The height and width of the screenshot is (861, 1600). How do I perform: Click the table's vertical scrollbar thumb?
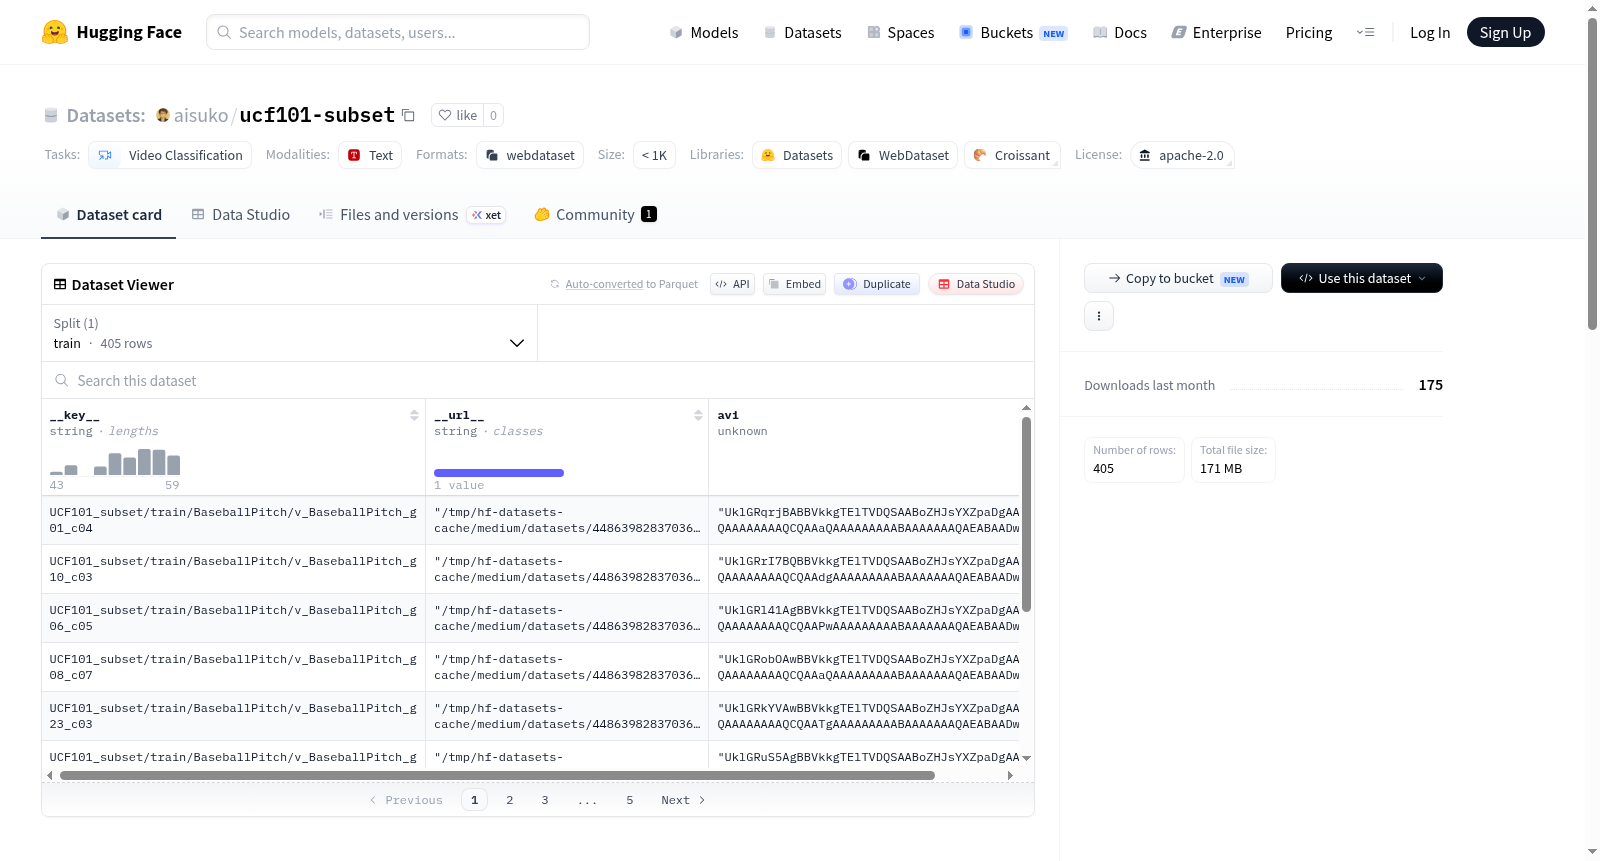[x=1026, y=514]
